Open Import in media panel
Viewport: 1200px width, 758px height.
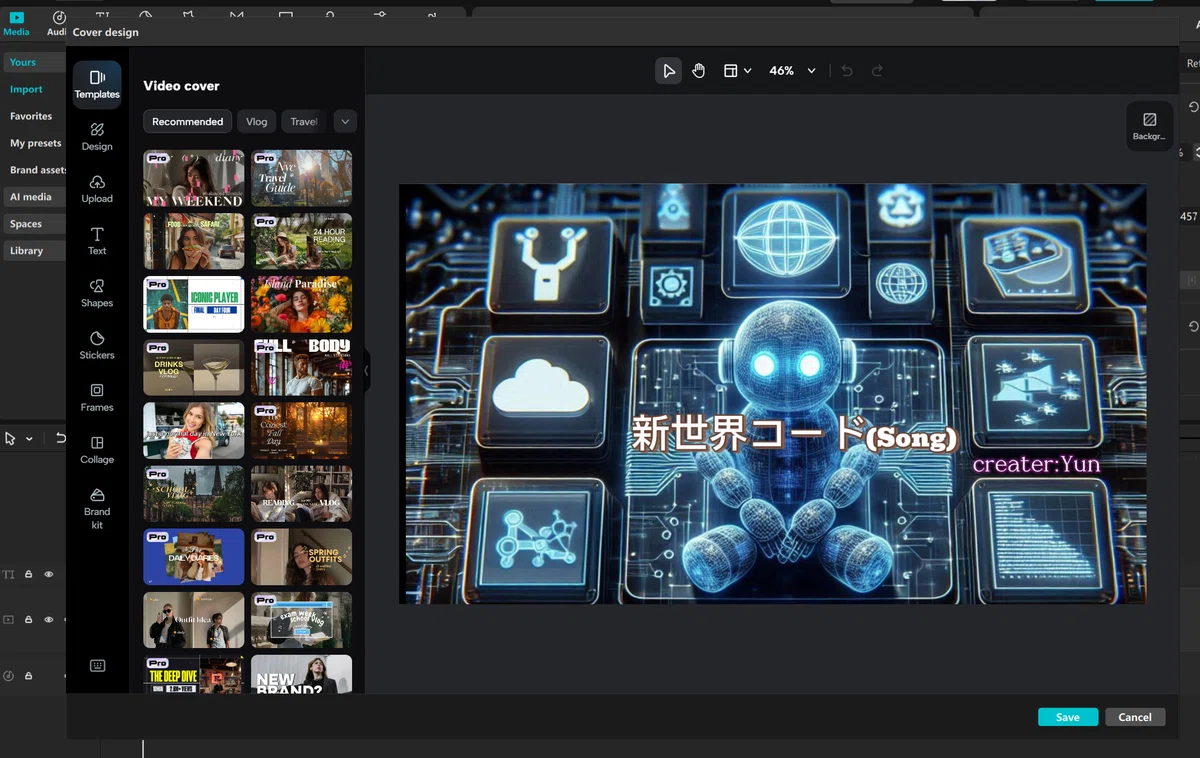(27, 89)
